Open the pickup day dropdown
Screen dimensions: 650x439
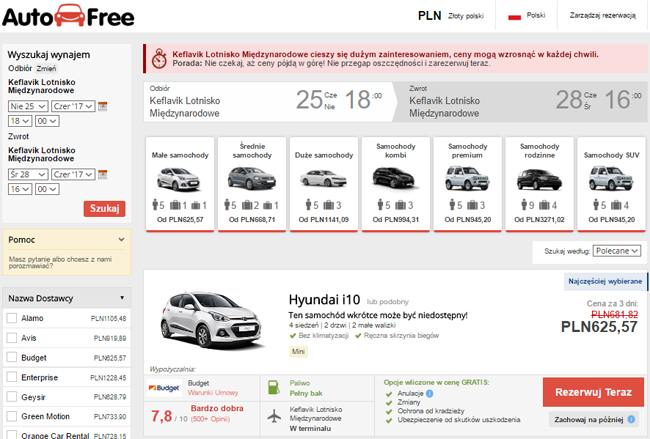tap(28, 105)
